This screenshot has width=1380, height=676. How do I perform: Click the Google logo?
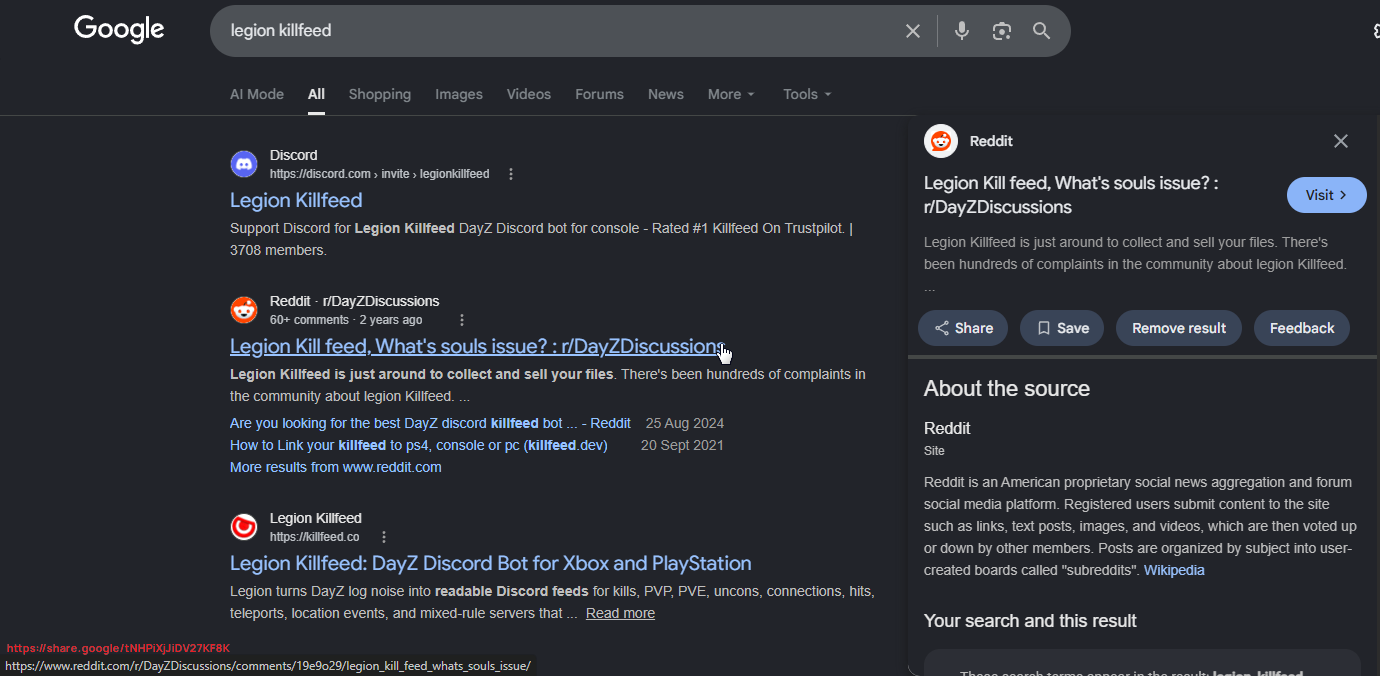click(x=119, y=30)
